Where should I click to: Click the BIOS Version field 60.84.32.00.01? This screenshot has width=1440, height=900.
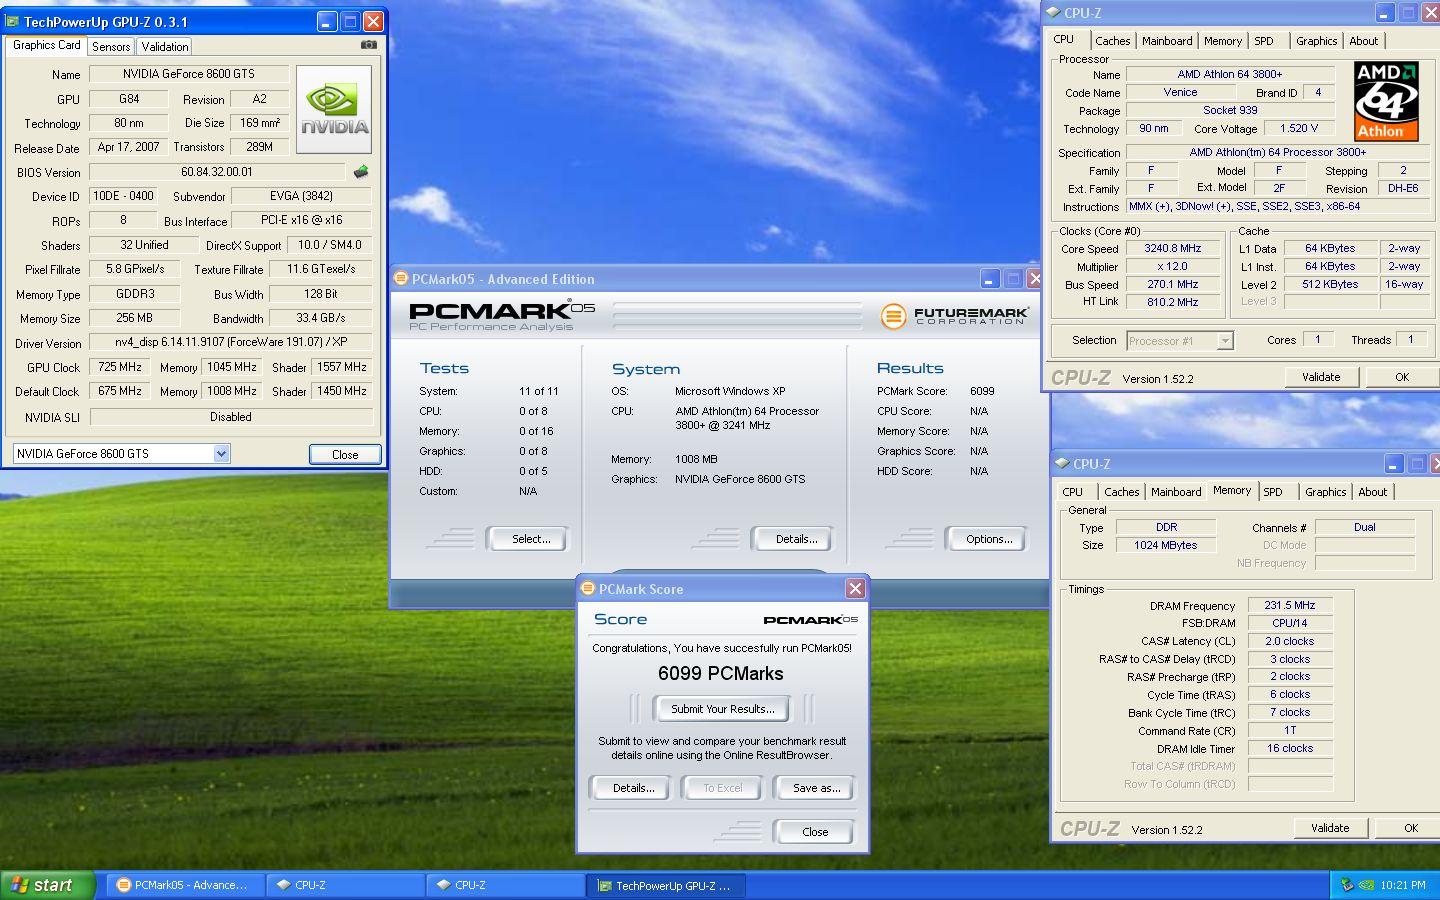(217, 172)
